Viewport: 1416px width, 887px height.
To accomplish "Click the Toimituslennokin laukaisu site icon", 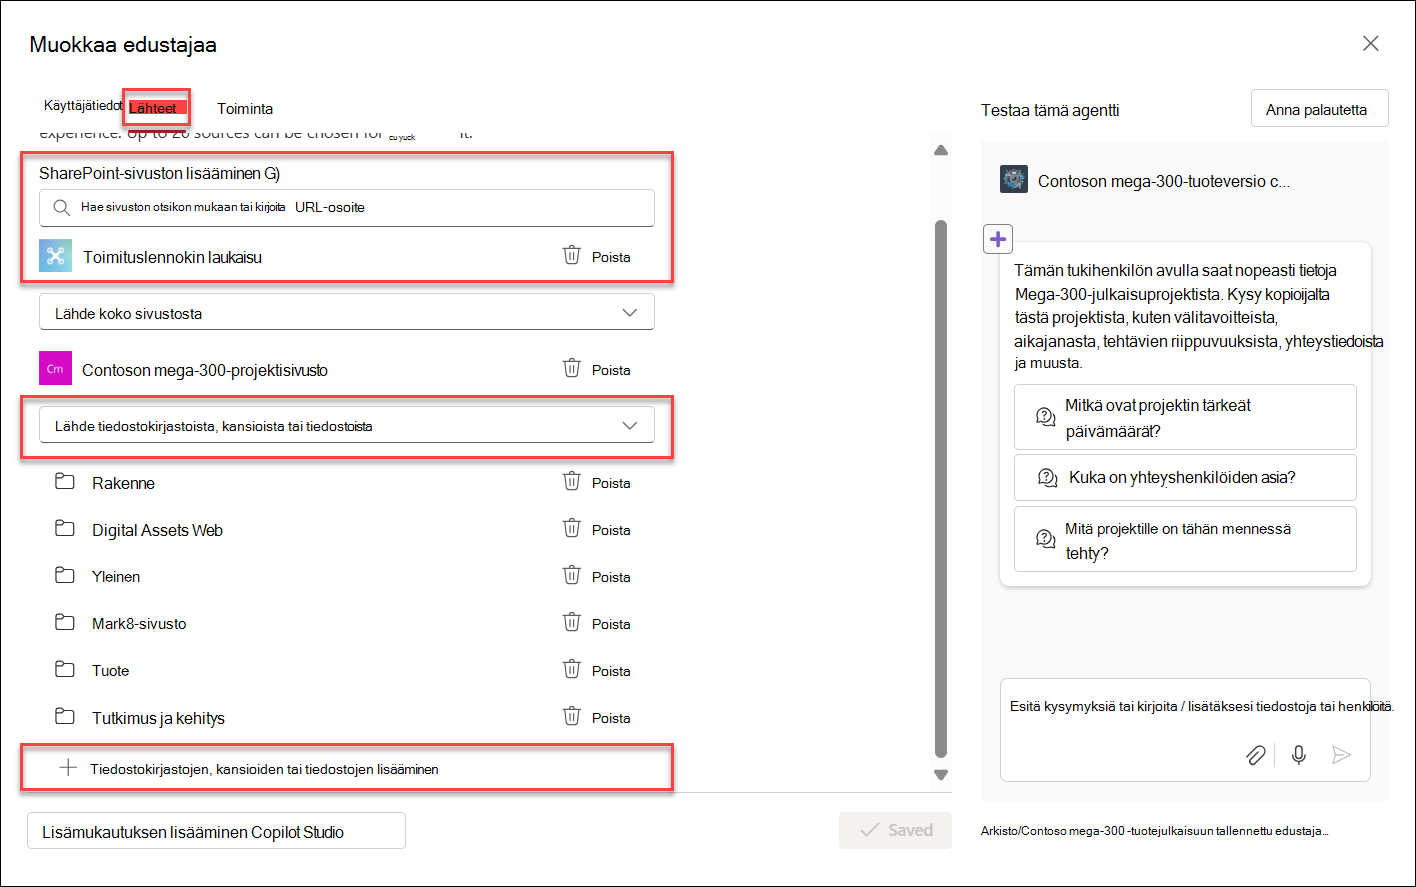I will click(x=55, y=256).
